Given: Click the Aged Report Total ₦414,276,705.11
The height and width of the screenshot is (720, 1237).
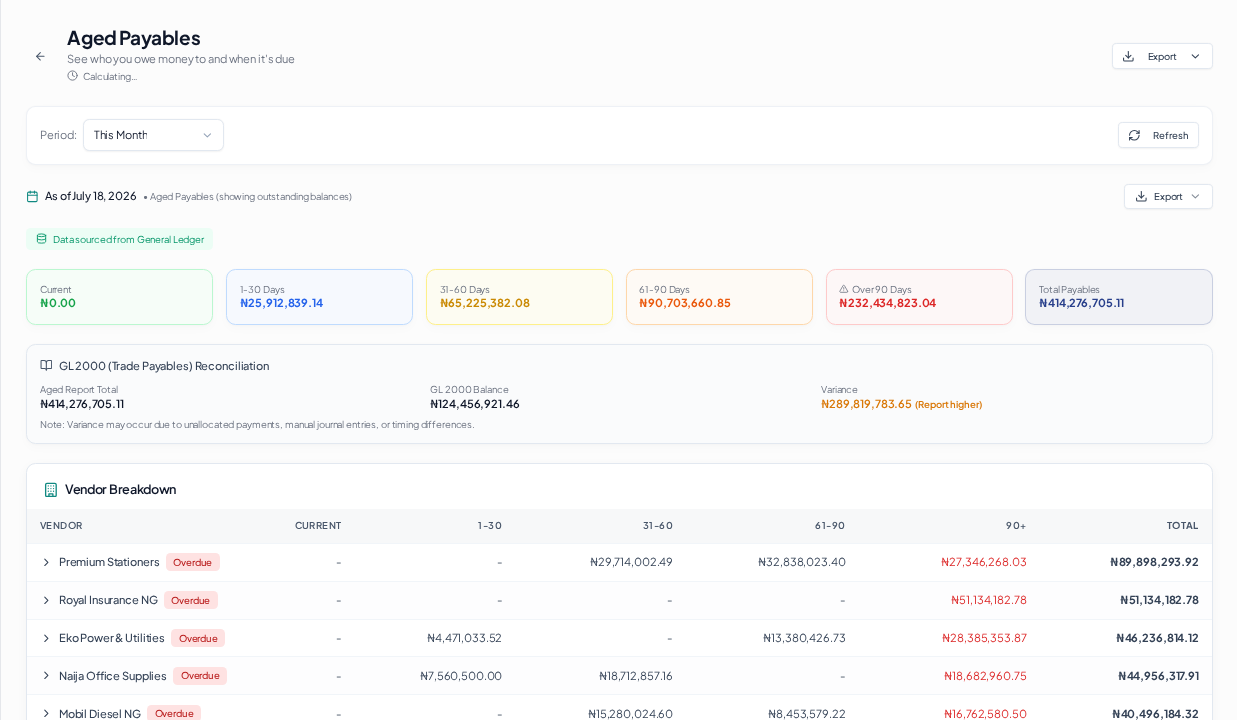Looking at the screenshot, I should pos(82,404).
